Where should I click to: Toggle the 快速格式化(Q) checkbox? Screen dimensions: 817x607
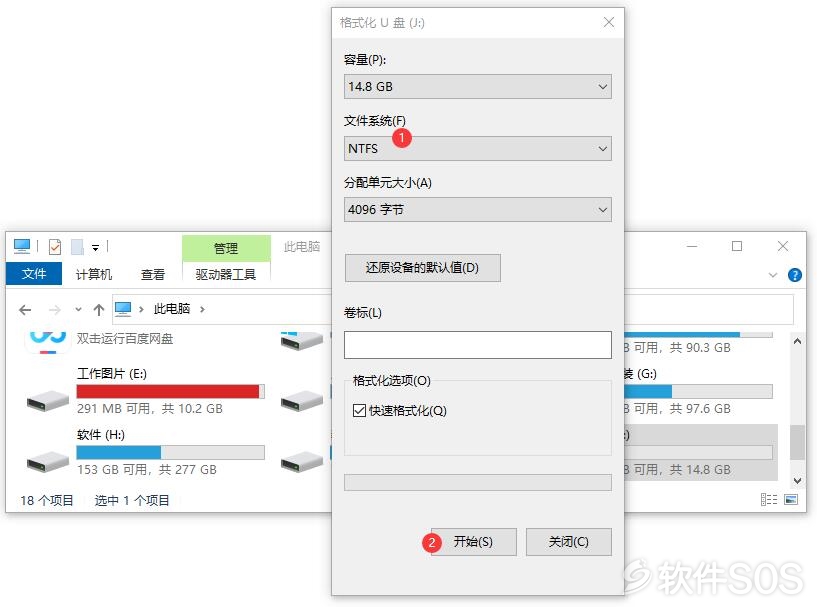point(359,411)
